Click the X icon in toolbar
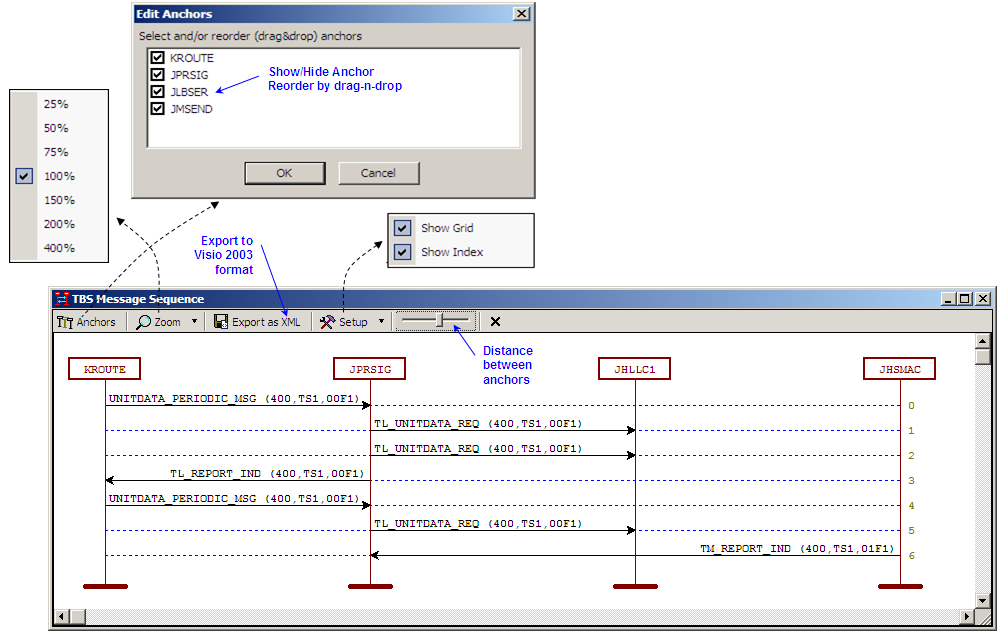The image size is (1002, 637). click(495, 322)
